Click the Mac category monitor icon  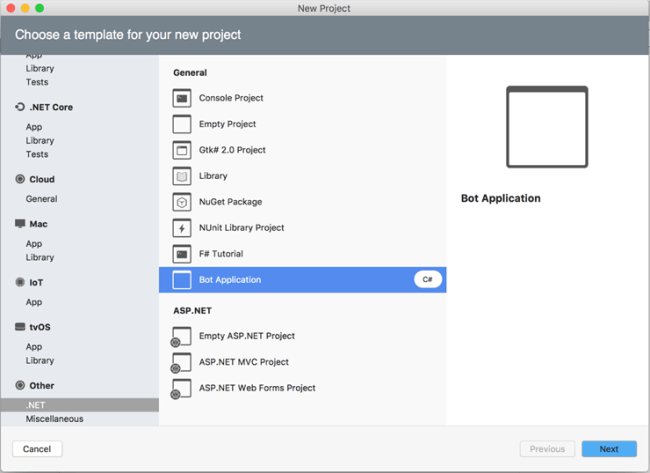point(20,224)
